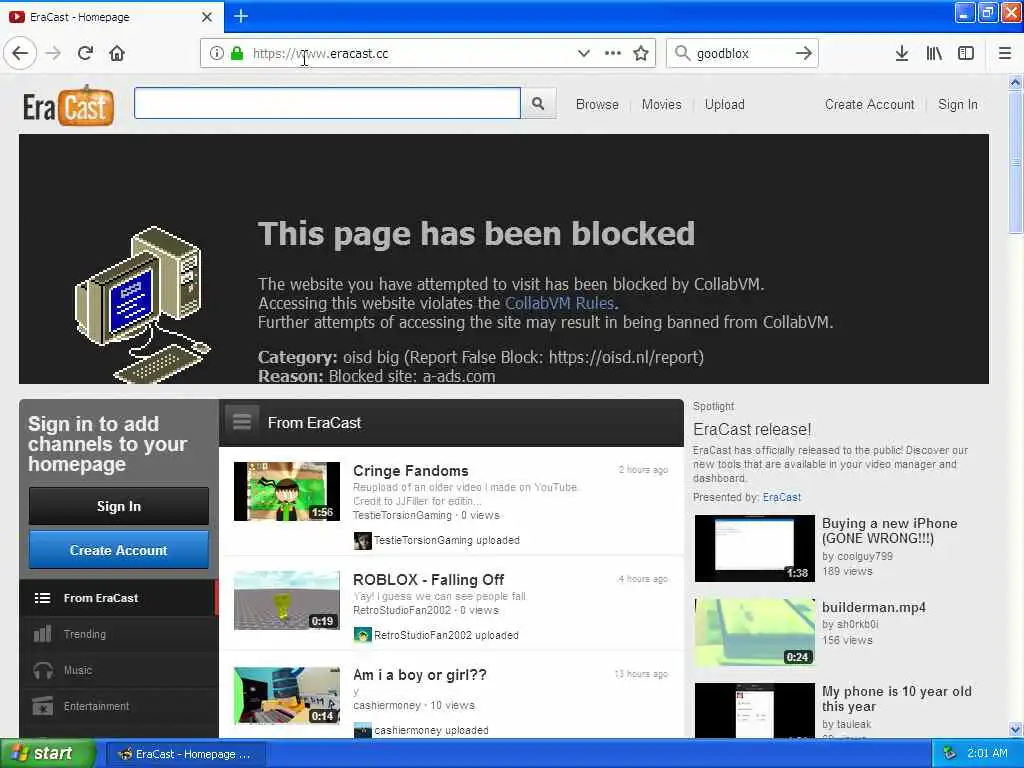Open Buying a new iPhone video title
This screenshot has width=1024, height=768.
889,531
